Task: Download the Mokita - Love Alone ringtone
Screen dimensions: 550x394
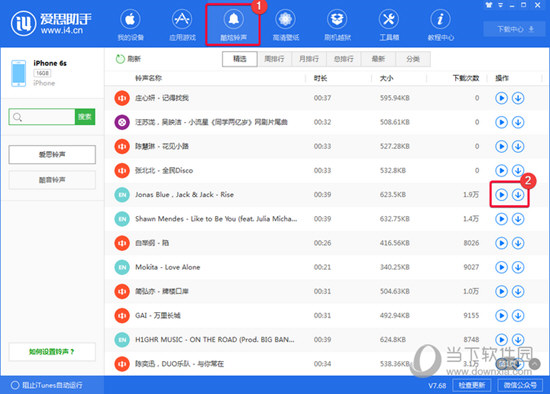Action: (x=518, y=267)
